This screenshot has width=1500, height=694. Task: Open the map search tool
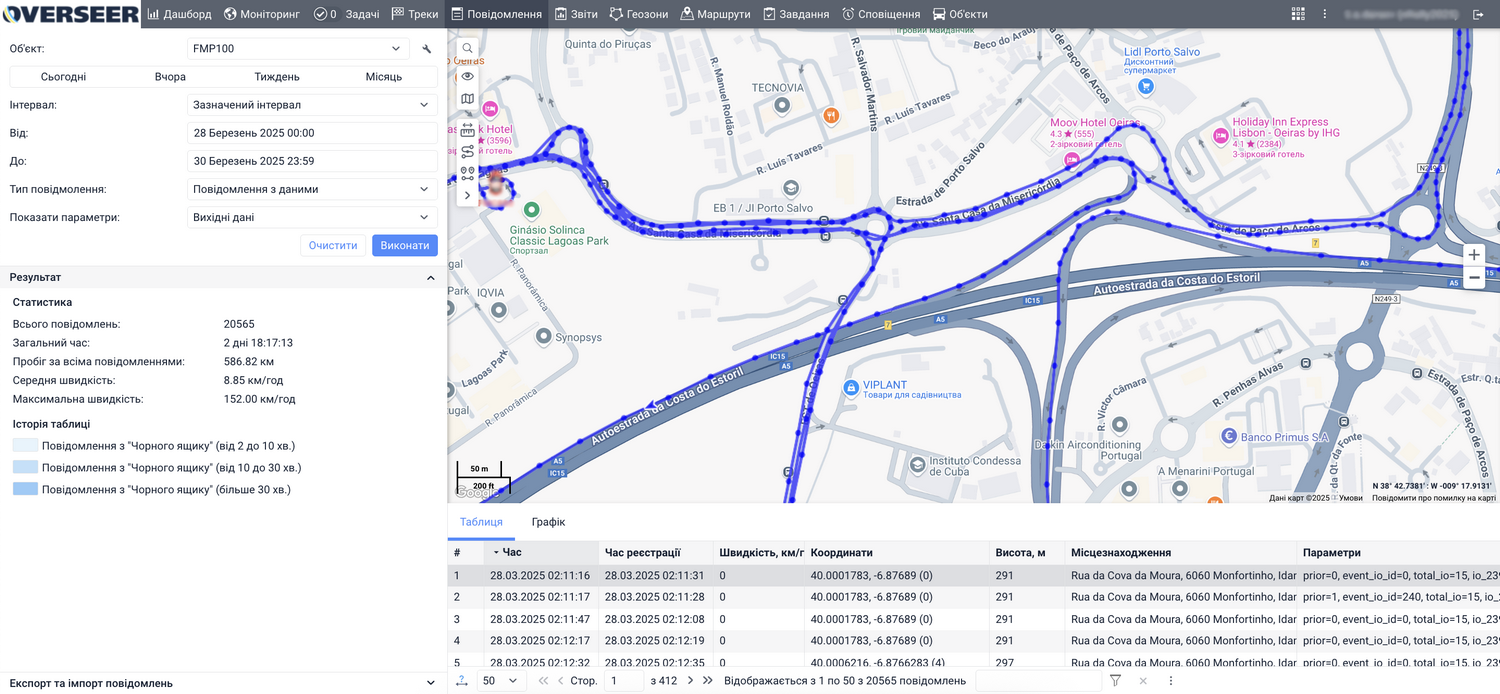pos(467,48)
